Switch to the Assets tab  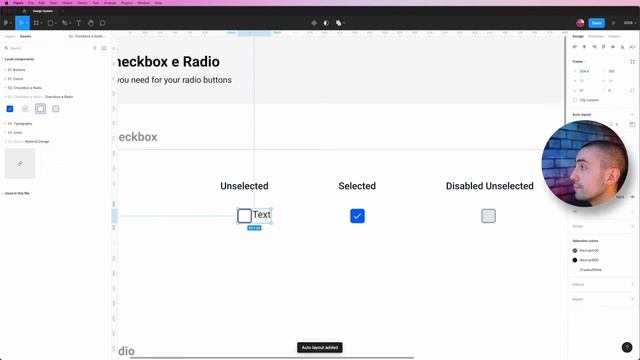[25, 36]
